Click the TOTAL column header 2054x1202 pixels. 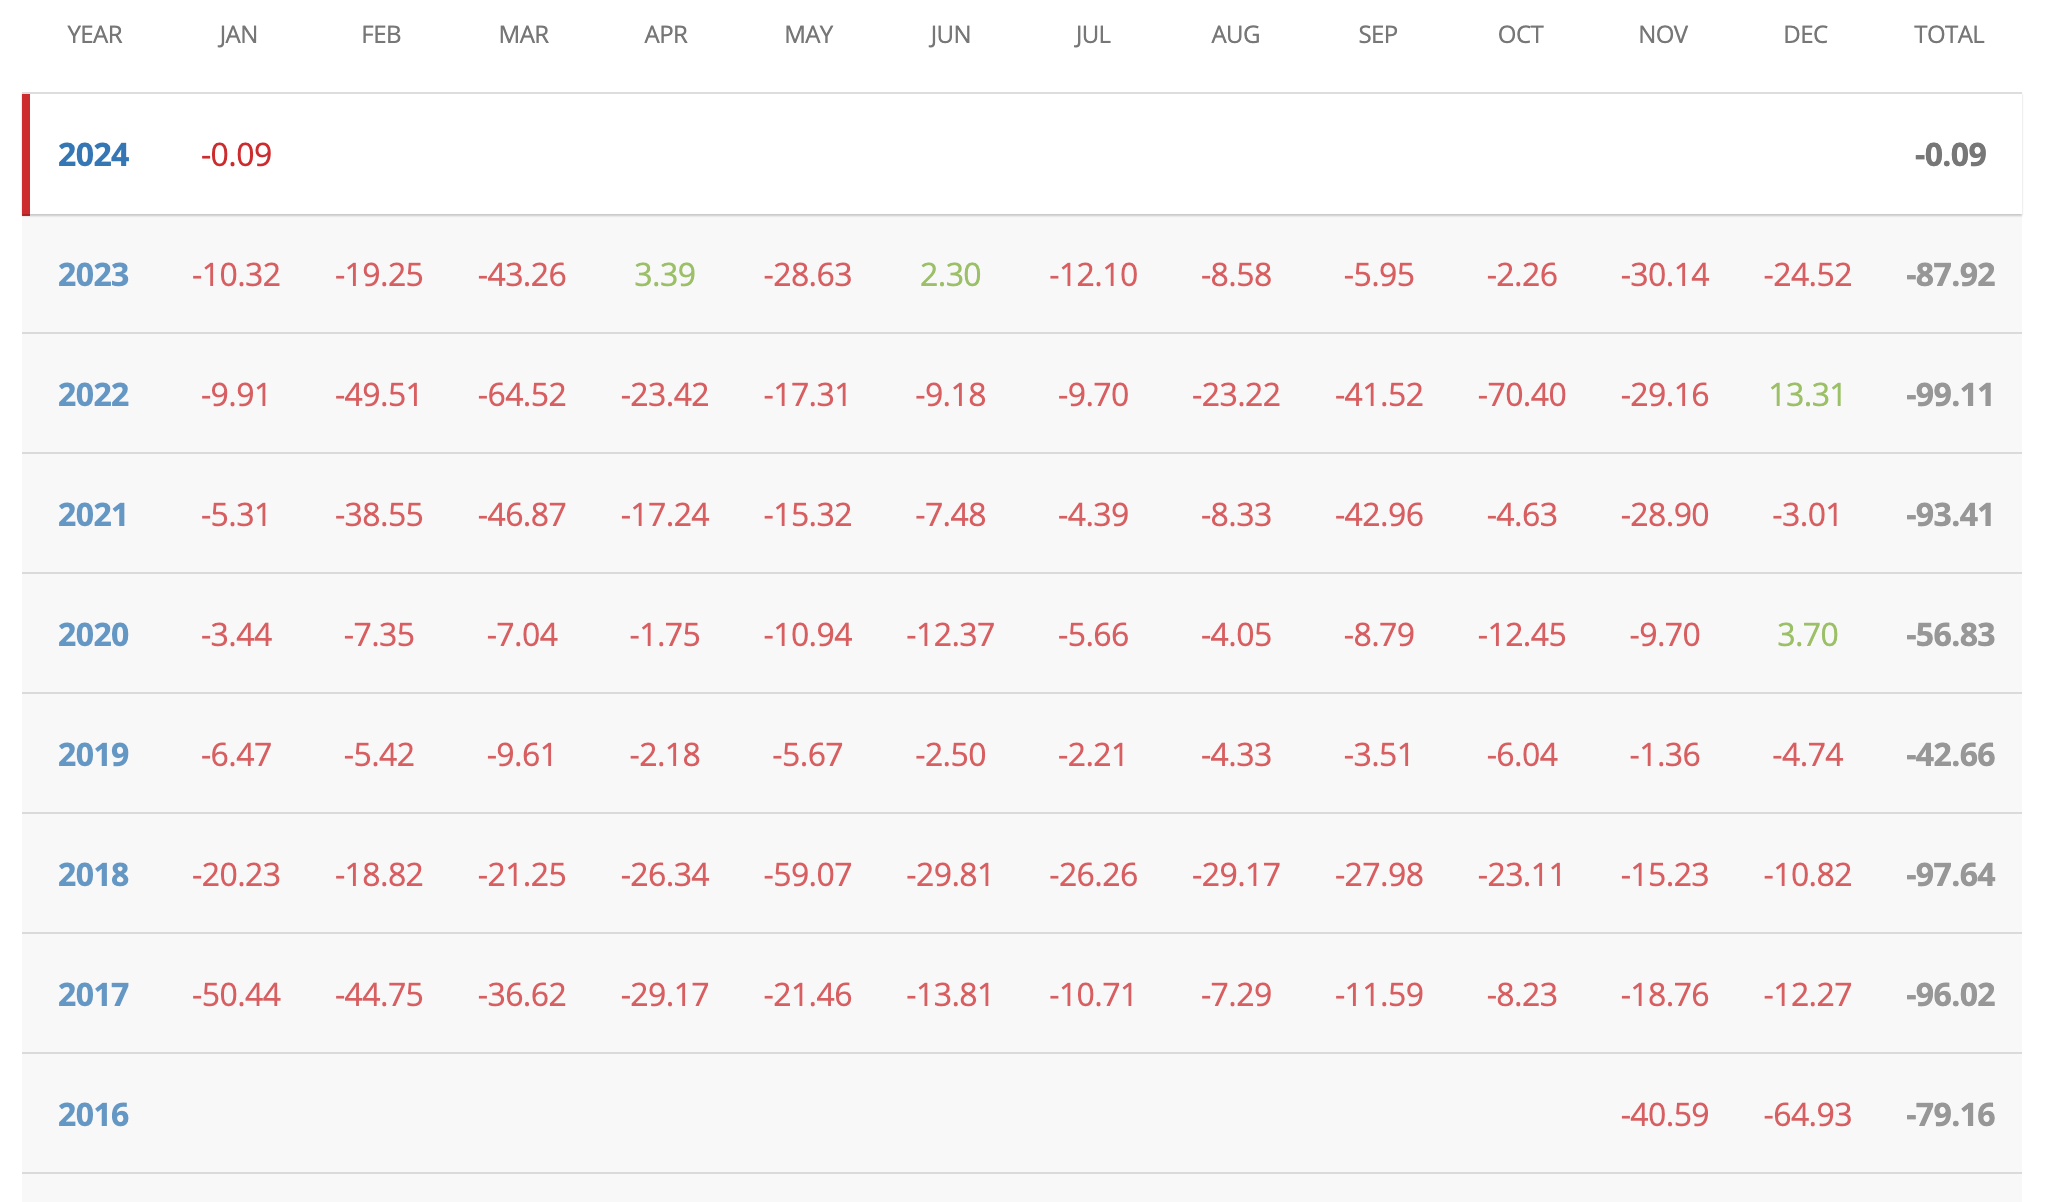coord(1948,35)
